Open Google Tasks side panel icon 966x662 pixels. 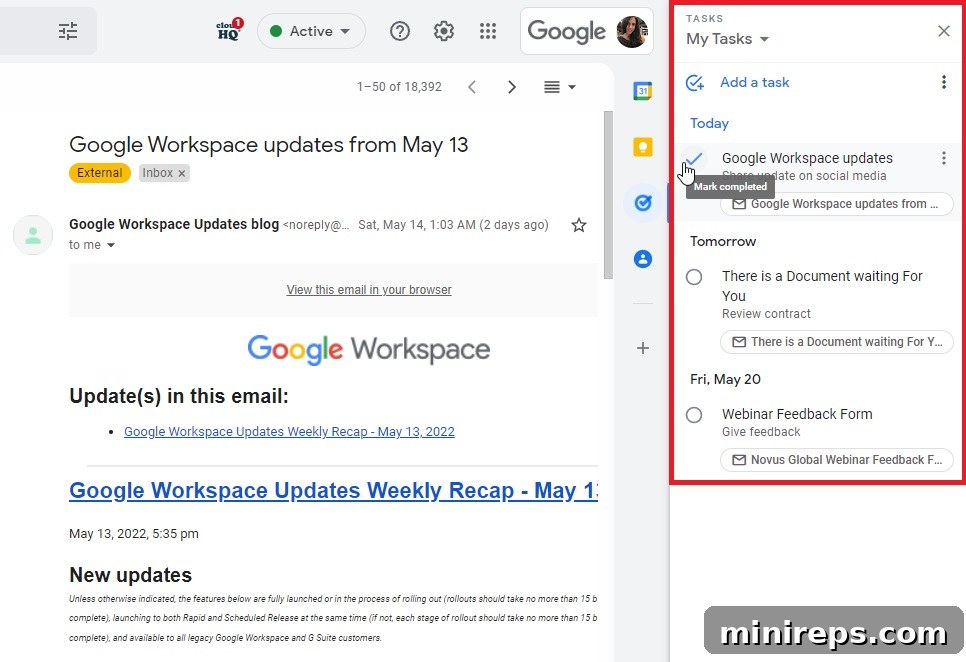(643, 203)
